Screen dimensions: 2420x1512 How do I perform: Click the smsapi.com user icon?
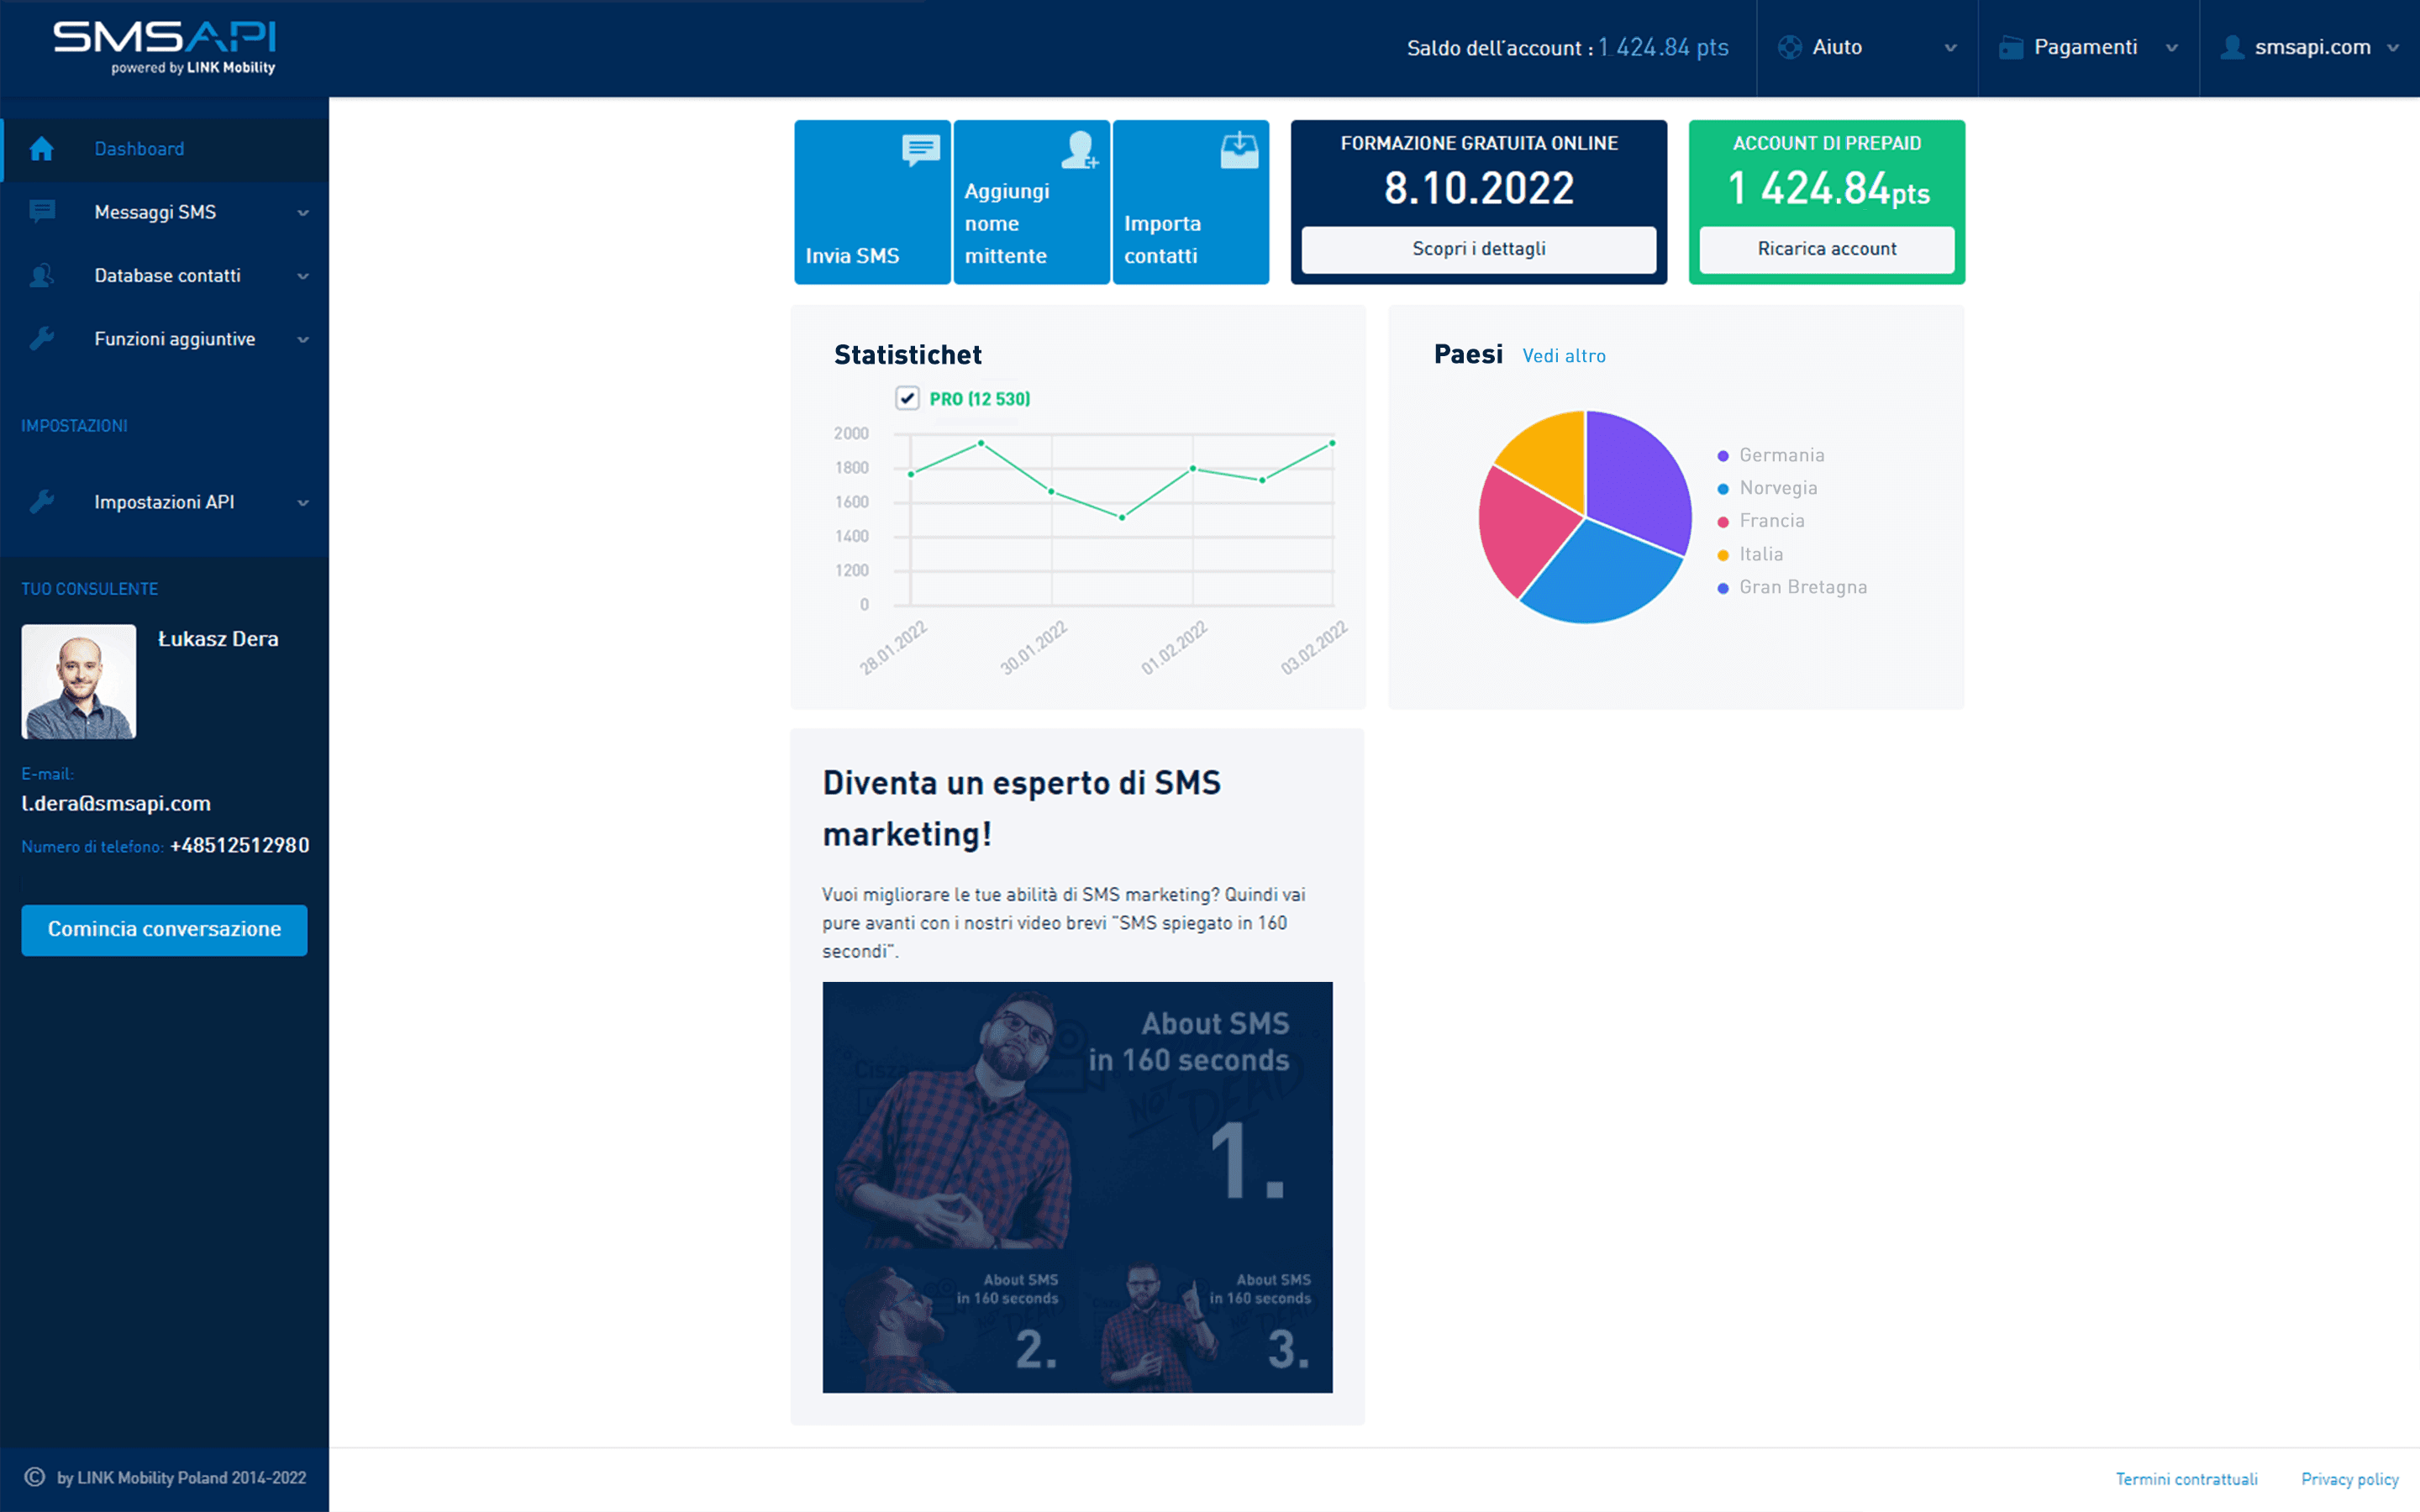[x=2232, y=47]
